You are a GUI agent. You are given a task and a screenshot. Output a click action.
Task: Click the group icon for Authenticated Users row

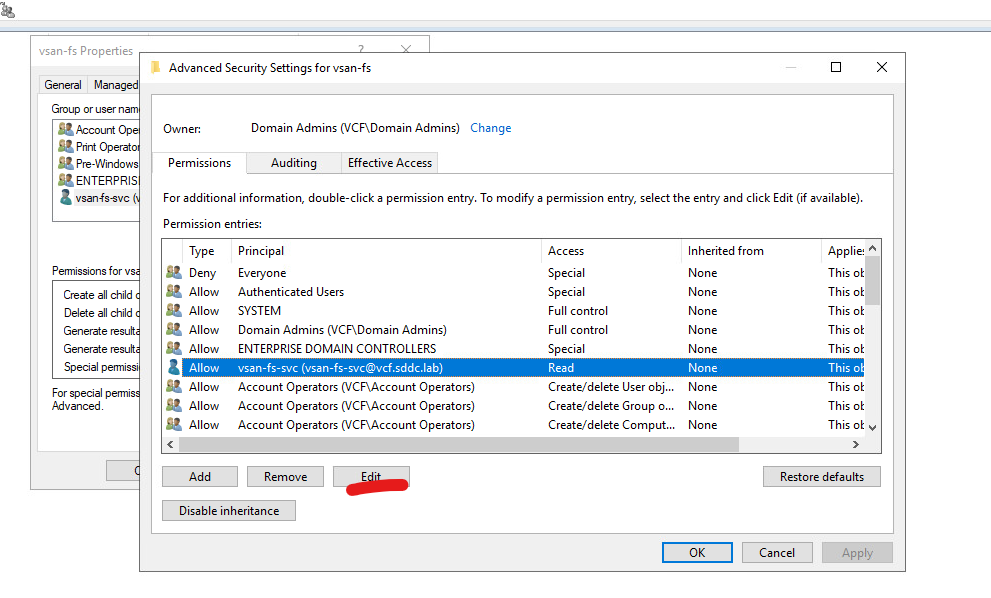174,292
